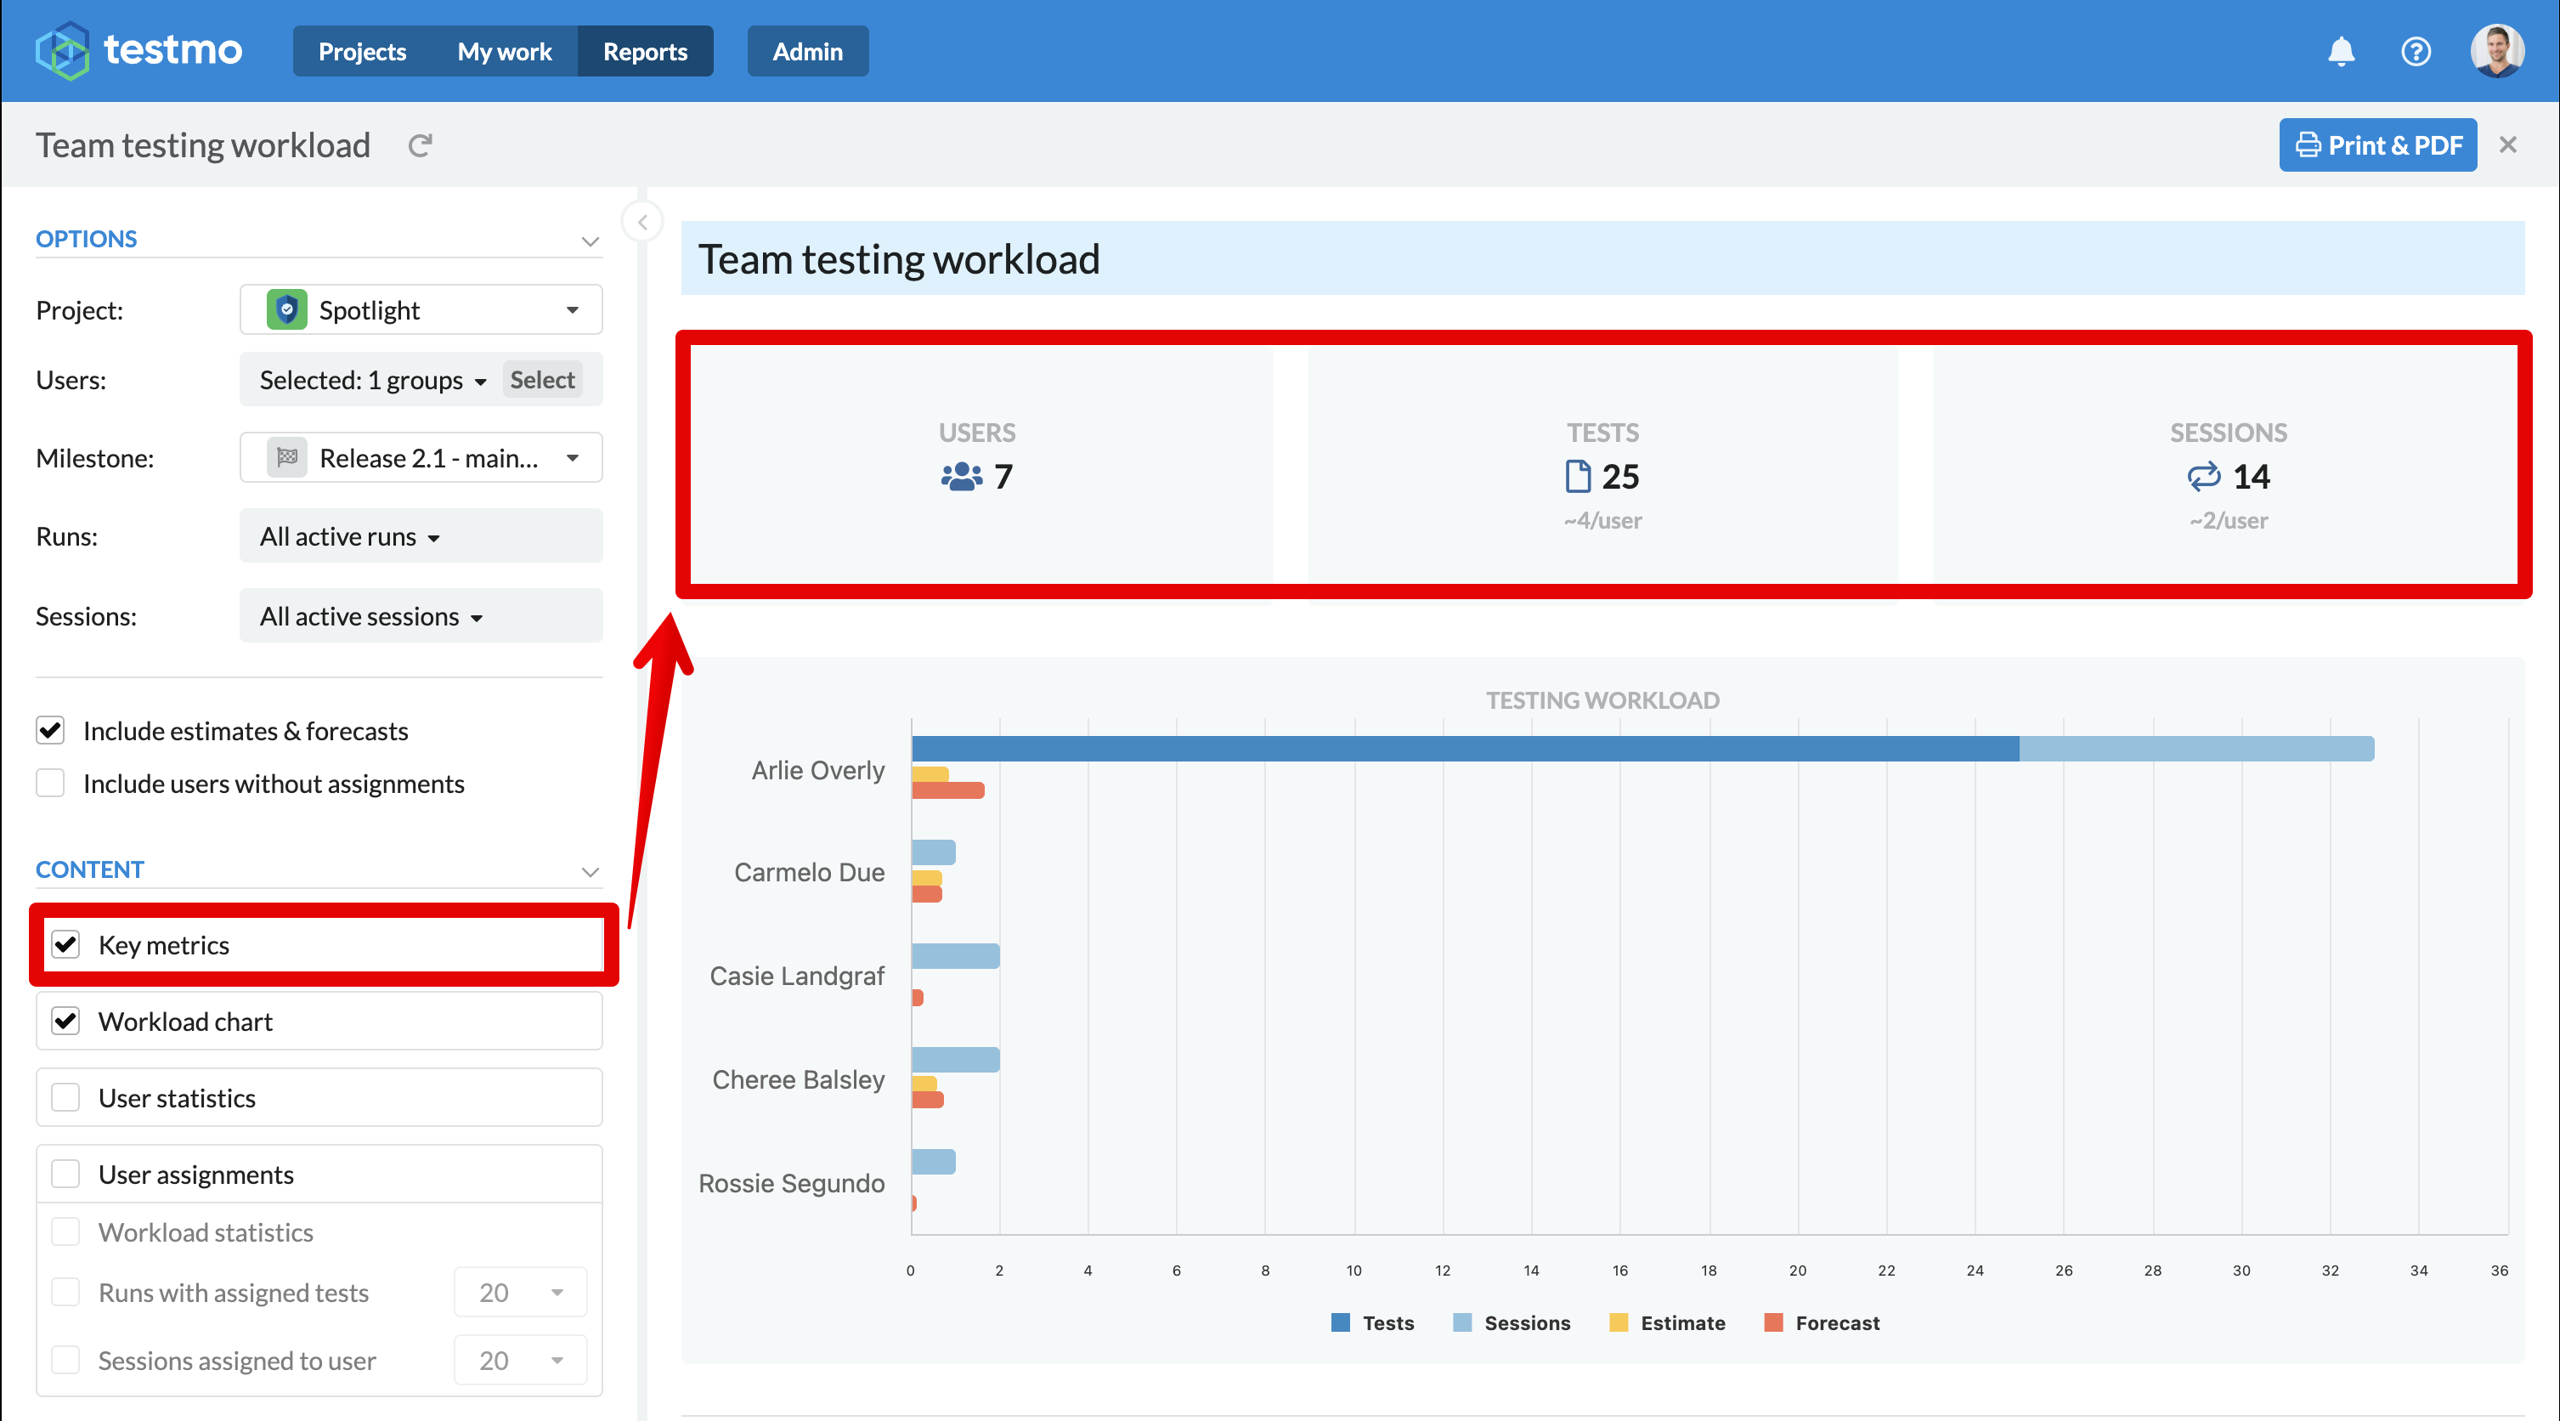
Task: Open the Project dropdown showing Spotlight
Action: click(x=421, y=310)
